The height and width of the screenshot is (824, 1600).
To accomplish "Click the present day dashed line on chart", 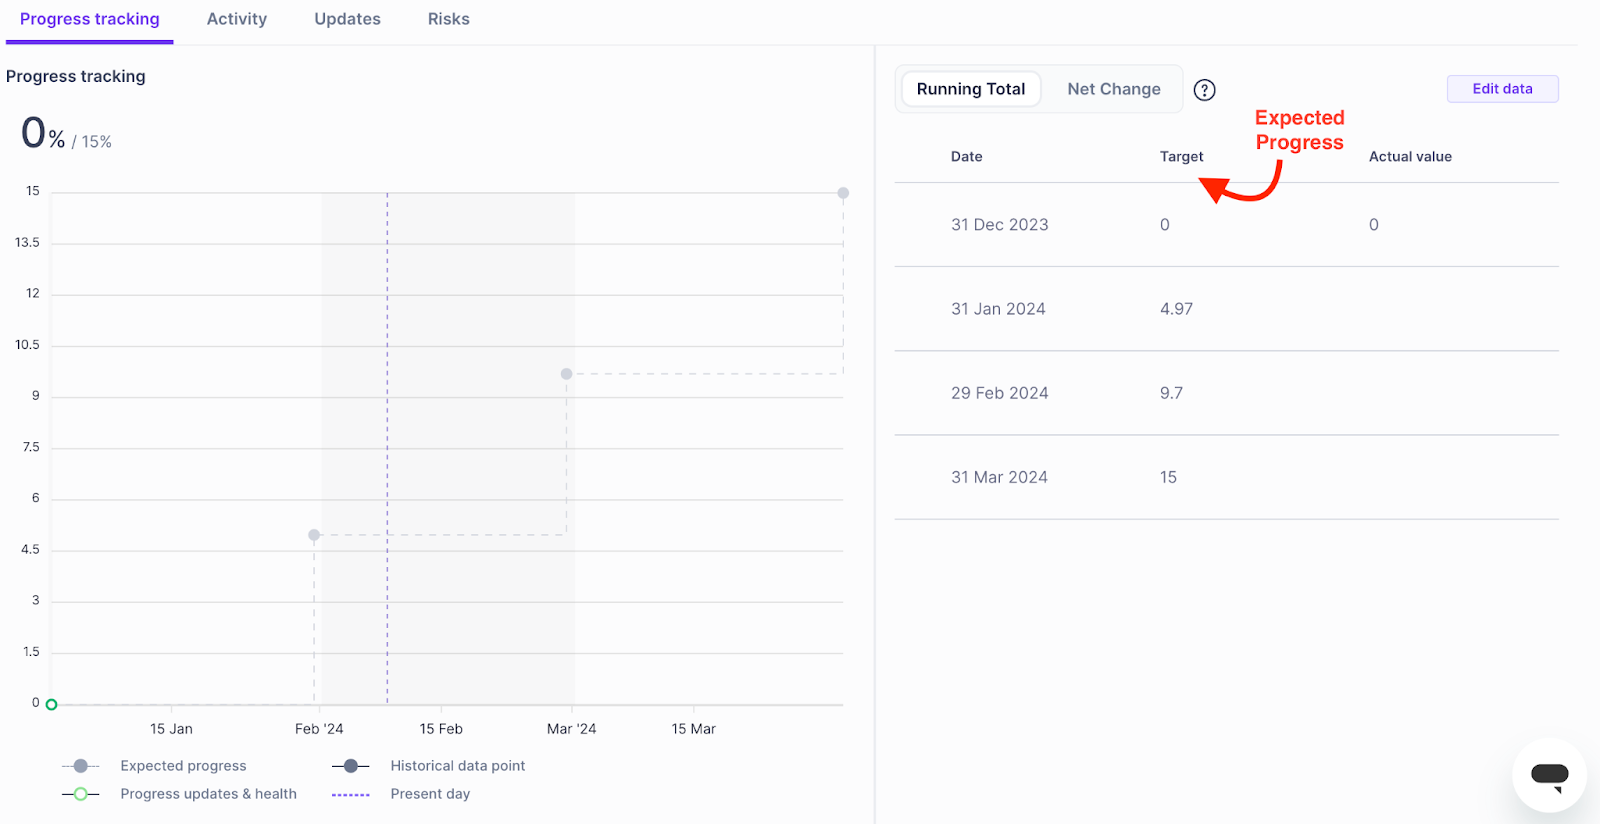I will click(388, 450).
